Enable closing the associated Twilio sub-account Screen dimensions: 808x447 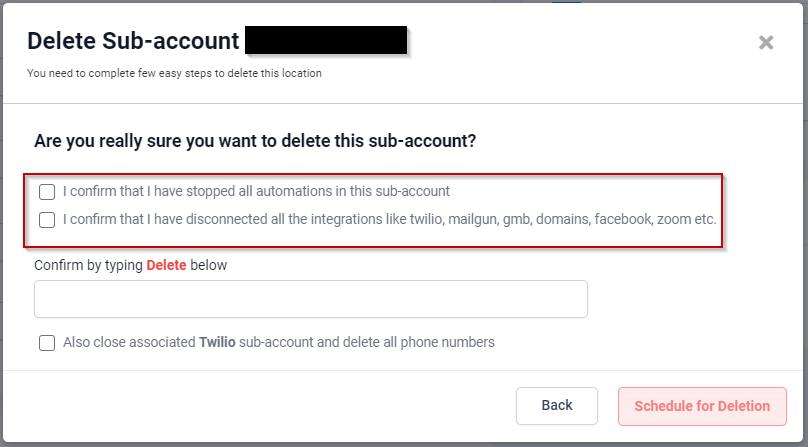click(x=47, y=343)
